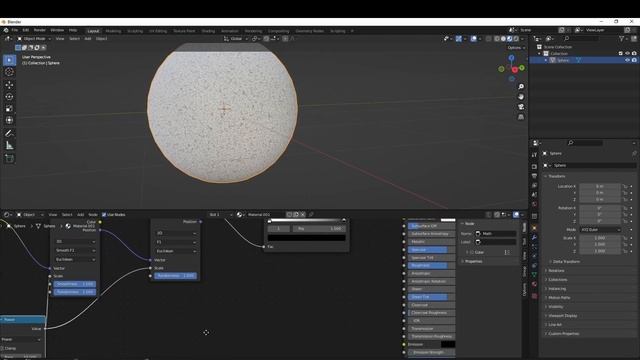The image size is (640, 360).
Task: Open the Render menu
Action: [x=40, y=31]
